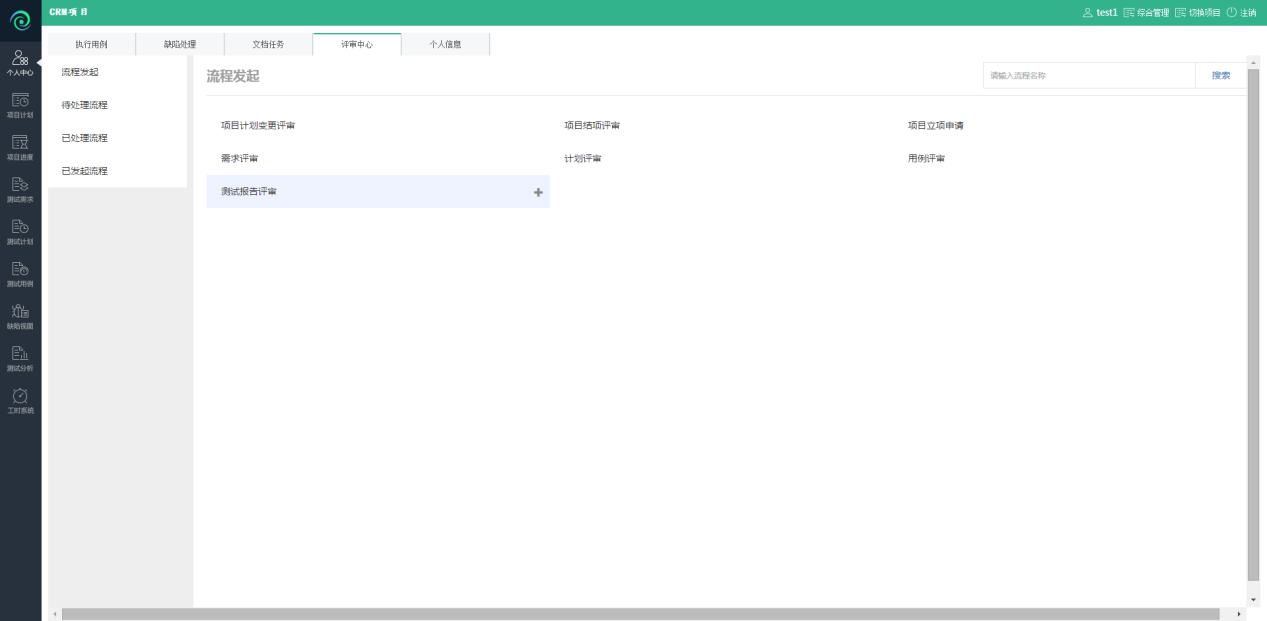Open 项目进度 sidebar icon
Screen dimensions: 1267x621
tap(20, 146)
